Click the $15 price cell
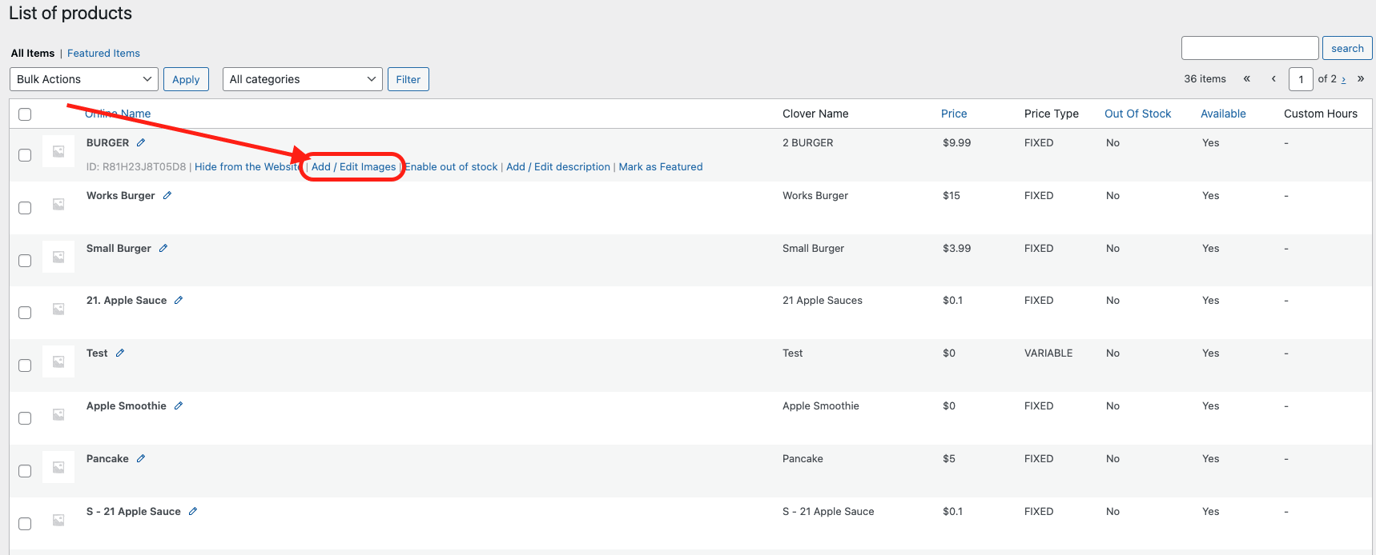This screenshot has height=555, width=1376. 951,196
